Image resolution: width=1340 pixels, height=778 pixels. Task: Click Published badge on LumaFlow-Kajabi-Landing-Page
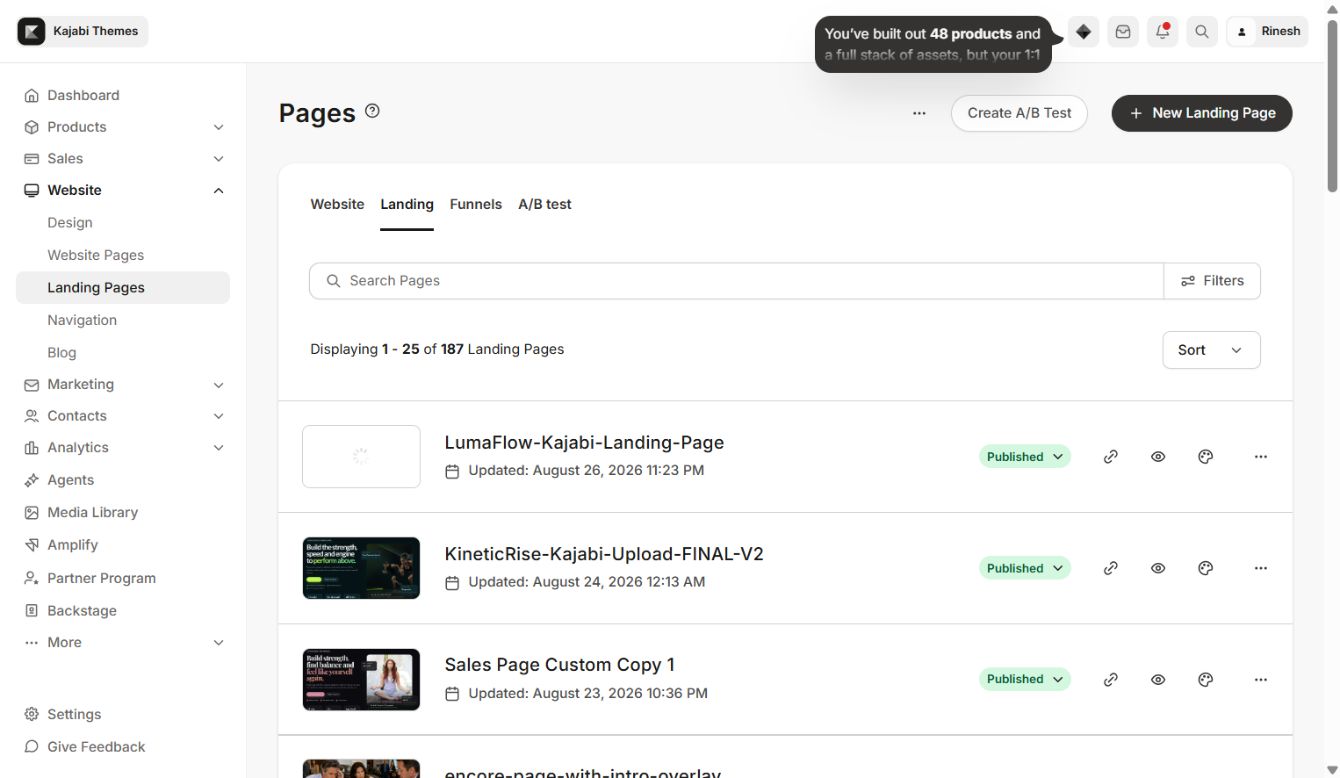pyautogui.click(x=1024, y=457)
